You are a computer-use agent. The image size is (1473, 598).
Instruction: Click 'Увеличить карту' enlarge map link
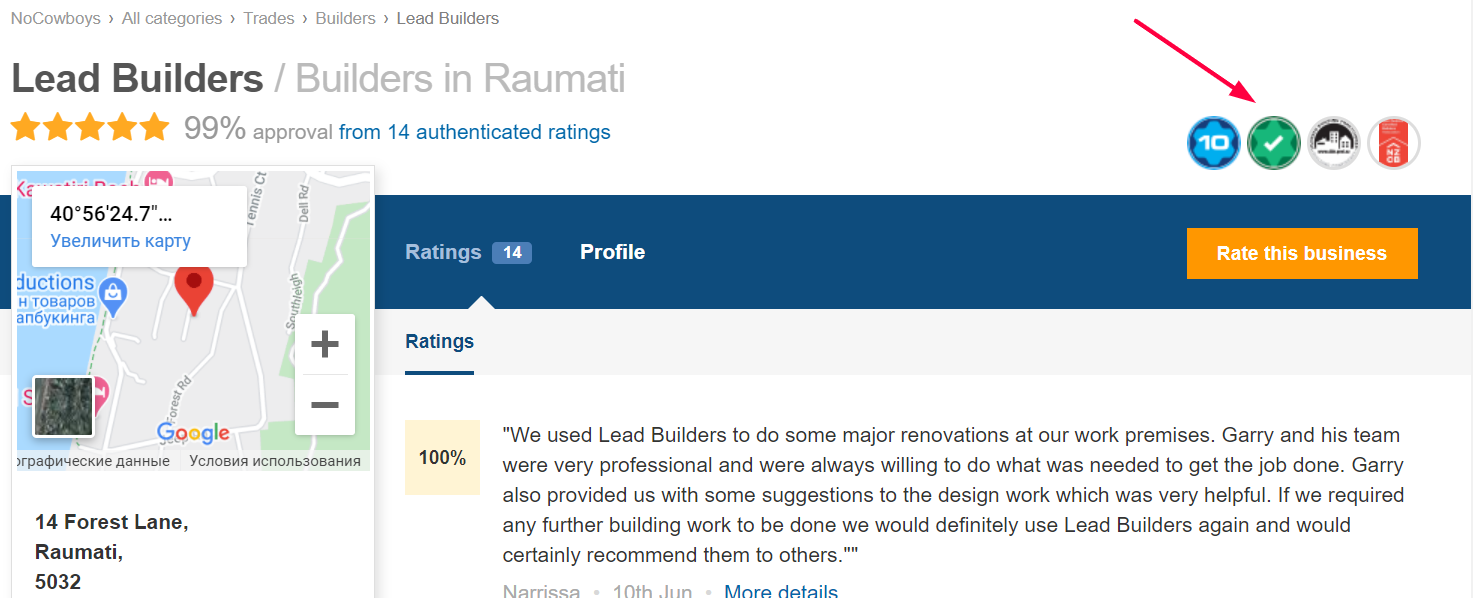(x=120, y=241)
